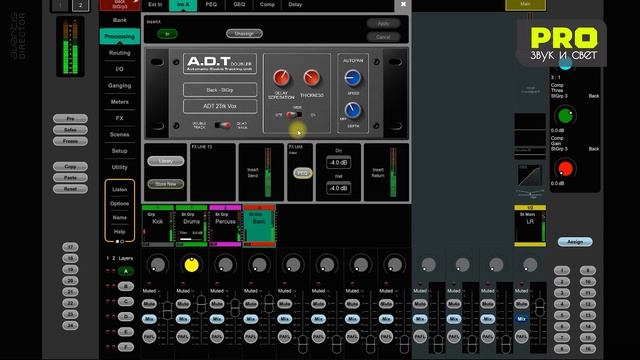Click the Copy key
The image size is (640, 360).
[70, 167]
